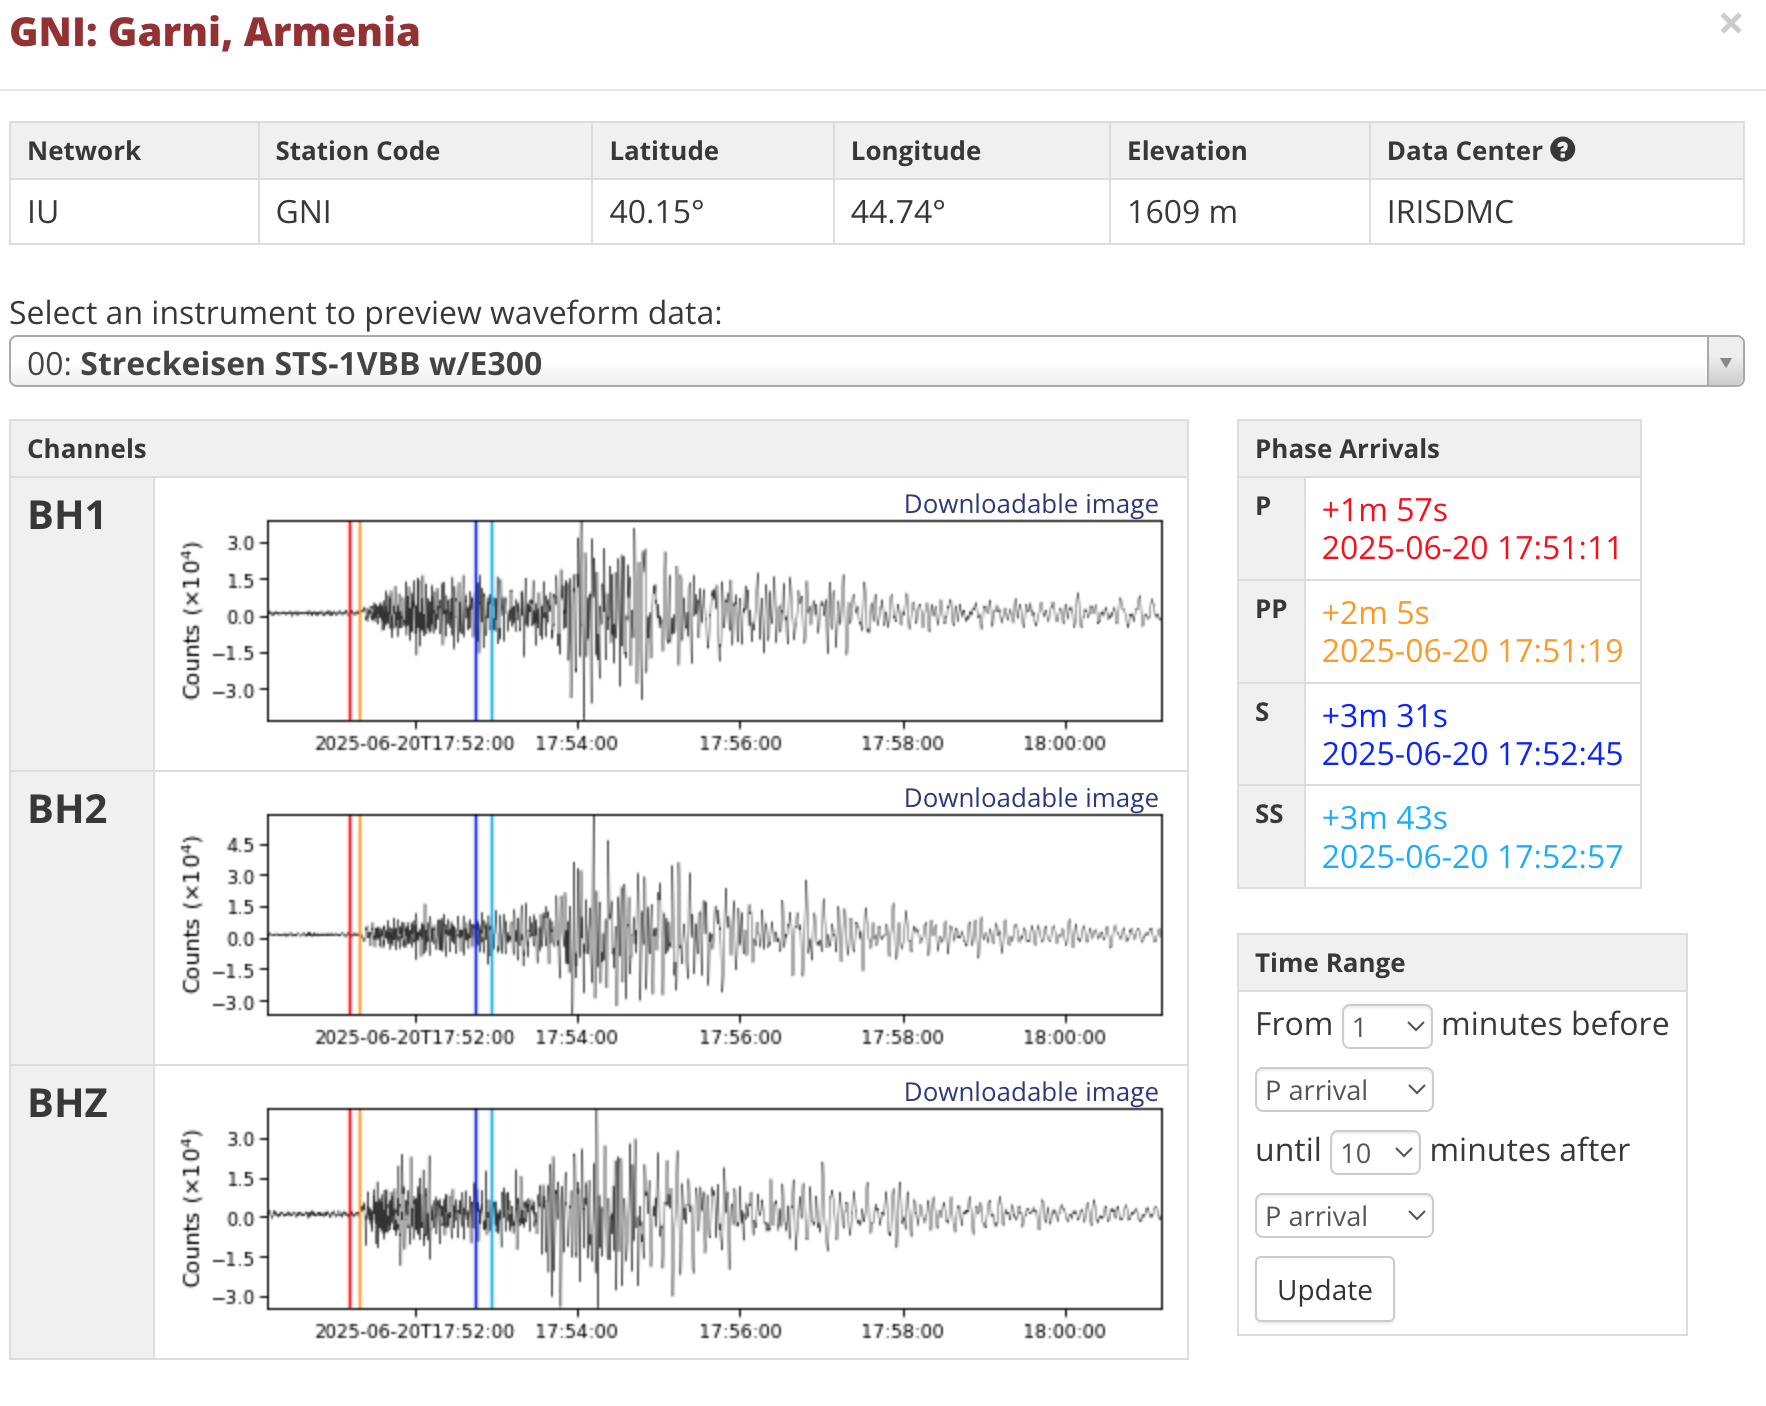This screenshot has width=1766, height=1406.
Task: Click longitude value 44.74°
Action: coord(898,212)
